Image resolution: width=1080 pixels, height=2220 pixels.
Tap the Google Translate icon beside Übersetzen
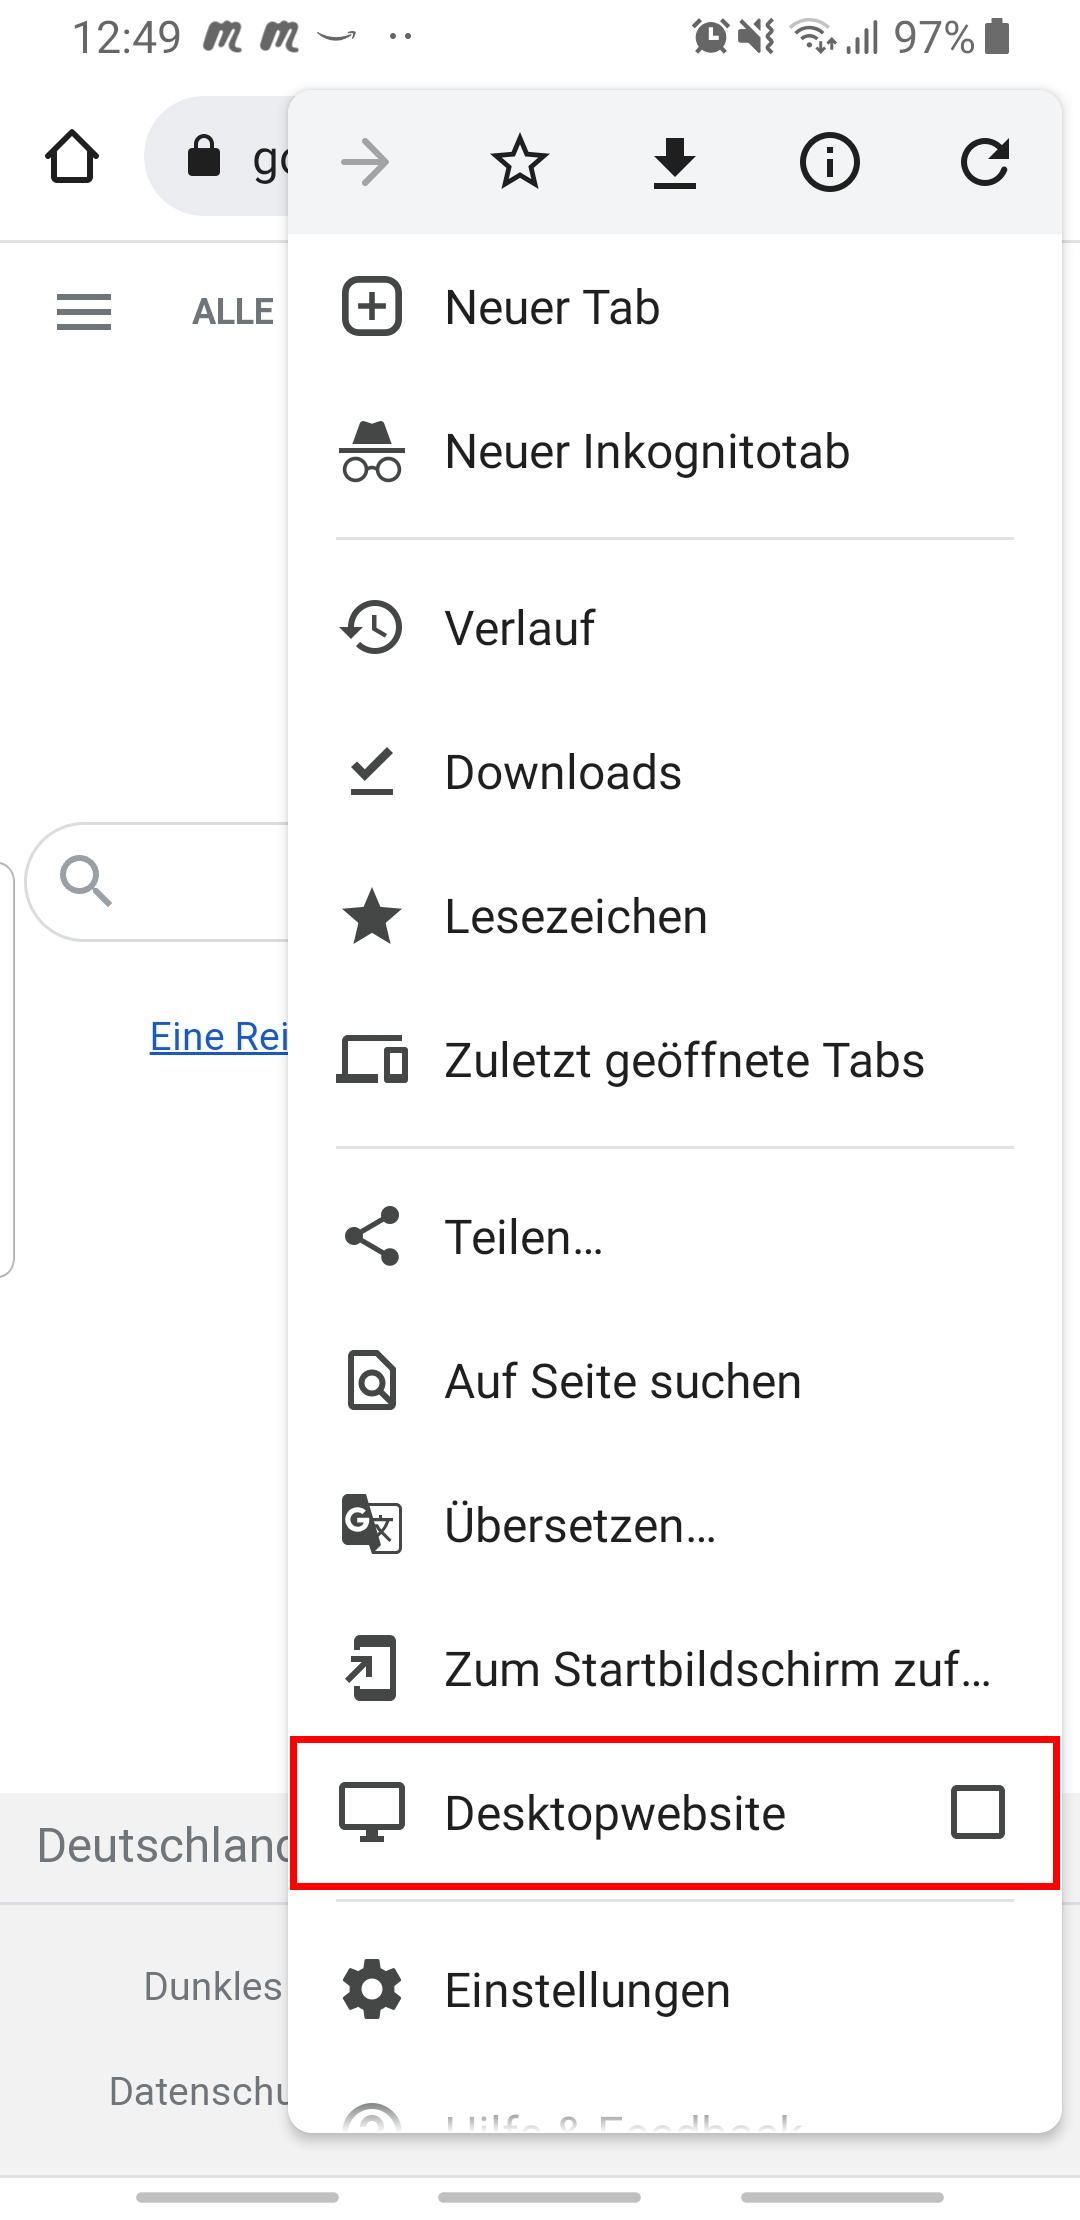[x=371, y=1524]
